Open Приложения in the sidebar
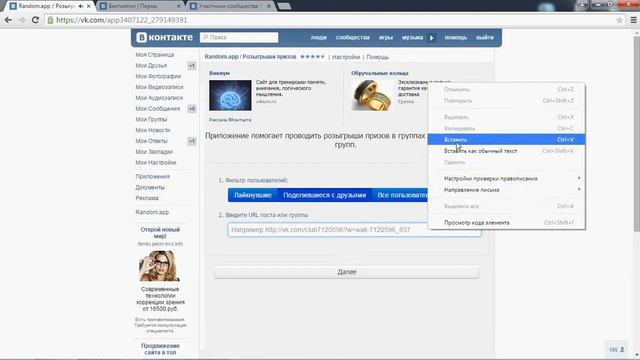The height and width of the screenshot is (360, 640). pos(153,177)
